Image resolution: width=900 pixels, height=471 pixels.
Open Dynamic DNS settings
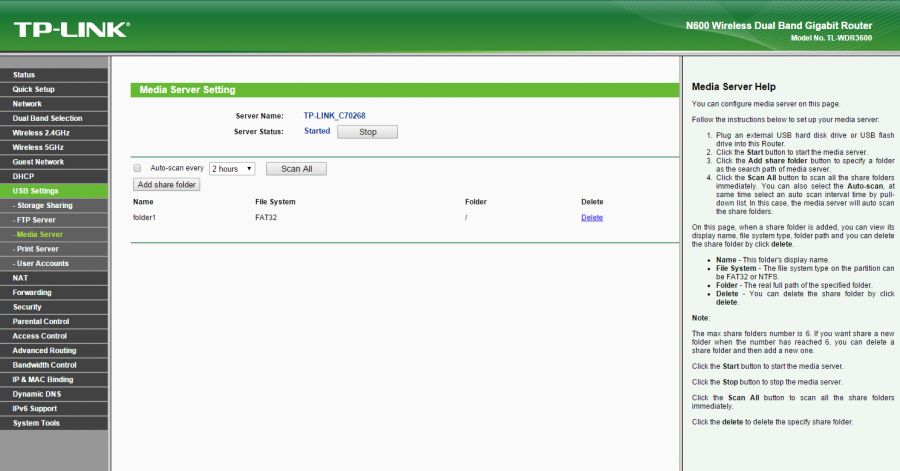36,394
